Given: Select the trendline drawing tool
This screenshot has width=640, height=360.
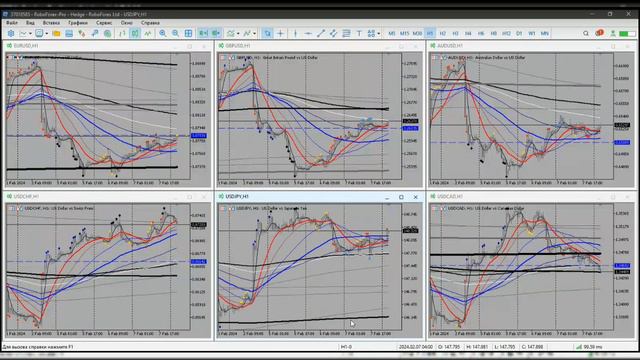Looking at the screenshot, I should pos(321,33).
